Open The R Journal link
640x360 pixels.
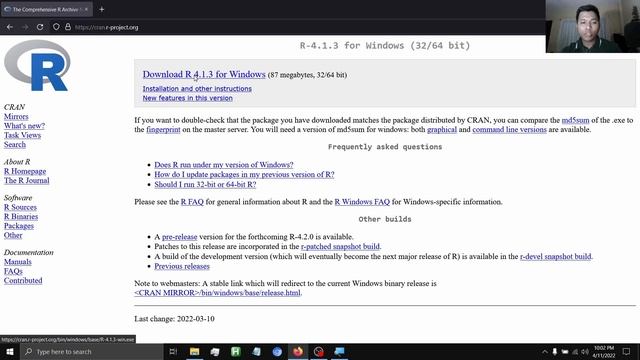[x=27, y=180]
